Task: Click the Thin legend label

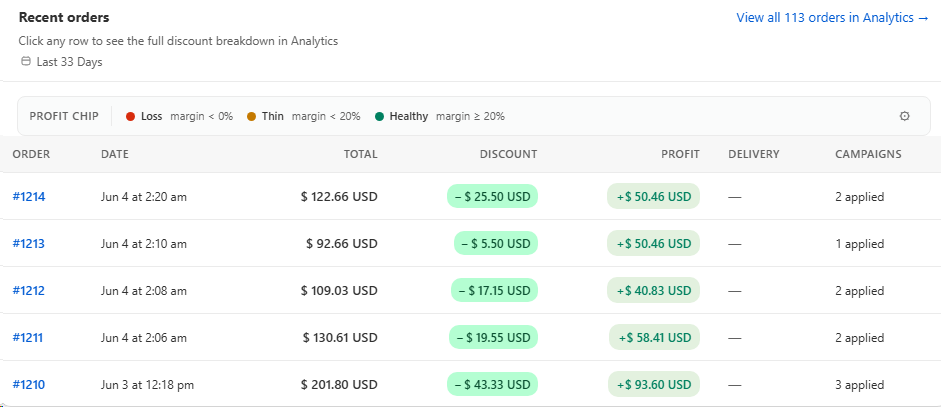Action: (x=273, y=116)
